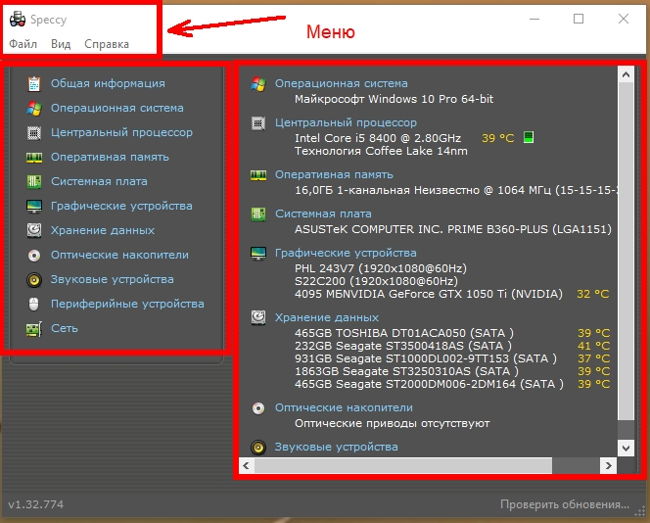Screen dimensions: 650x523
Task: Click left arrow of horizontal scrollbar
Action: (x=247, y=465)
